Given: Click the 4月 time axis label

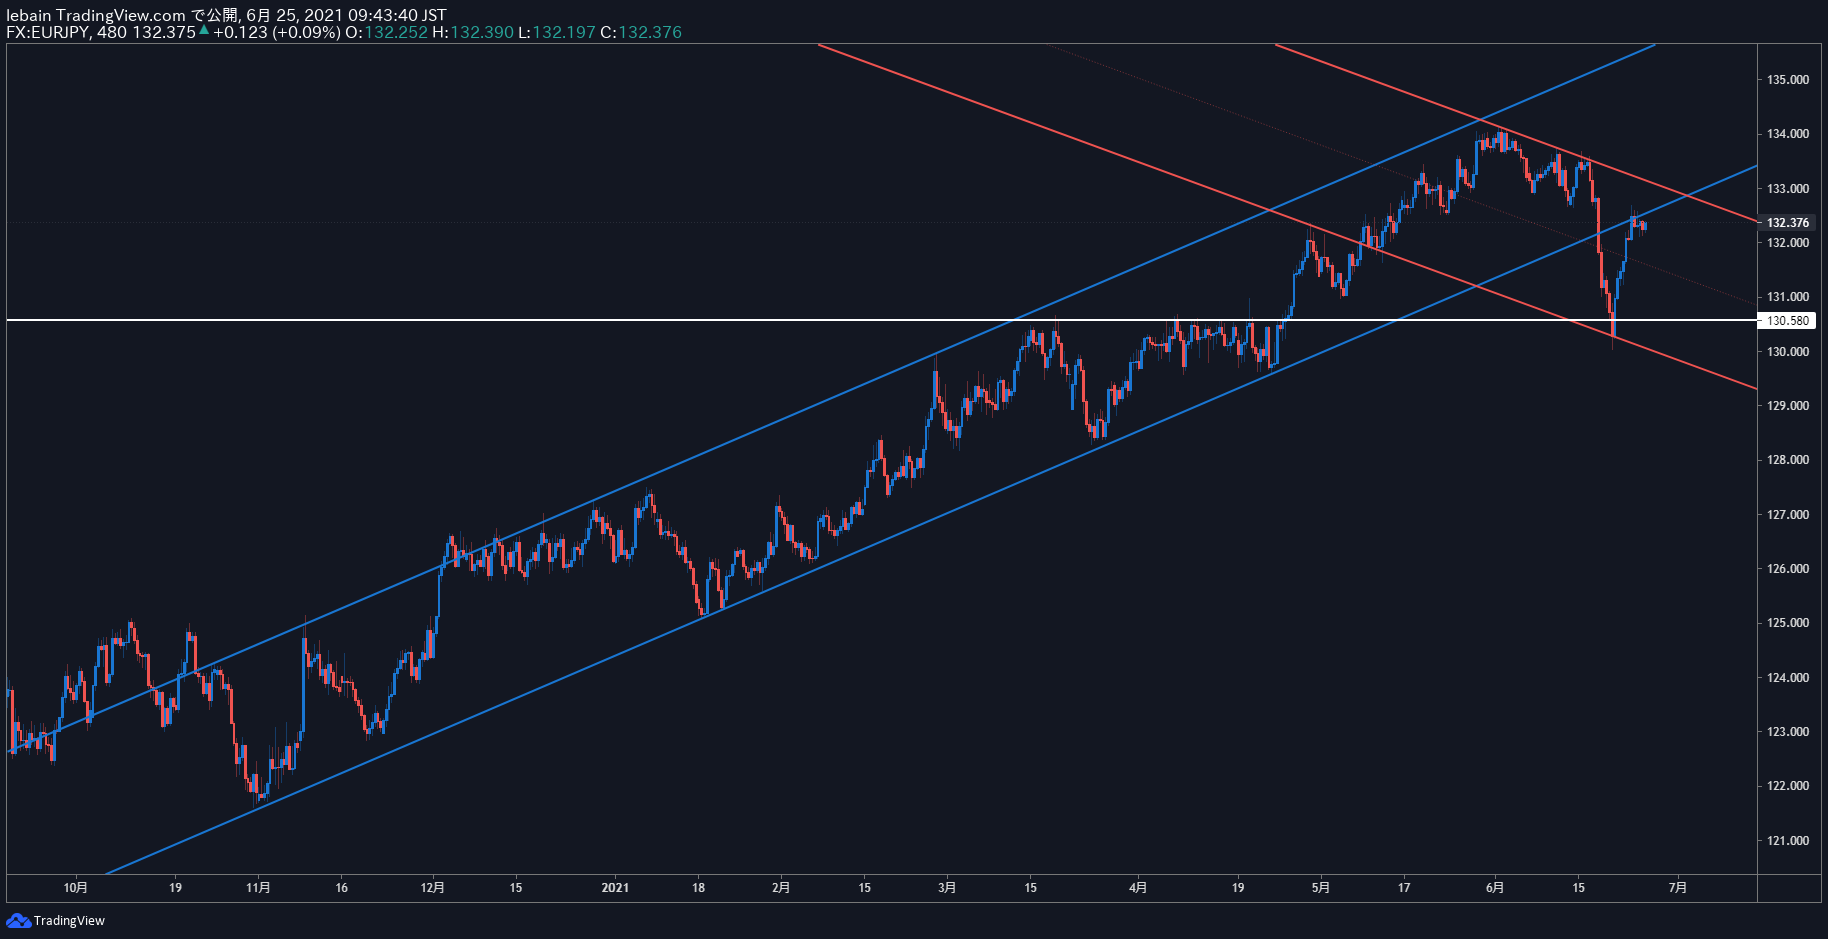Looking at the screenshot, I should pos(1138,888).
